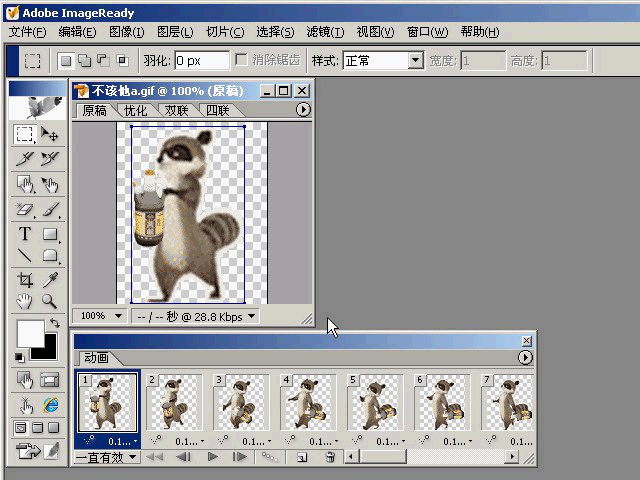This screenshot has width=640, height=480.
Task: Delete selected frame with trash icon
Action: tap(331, 457)
